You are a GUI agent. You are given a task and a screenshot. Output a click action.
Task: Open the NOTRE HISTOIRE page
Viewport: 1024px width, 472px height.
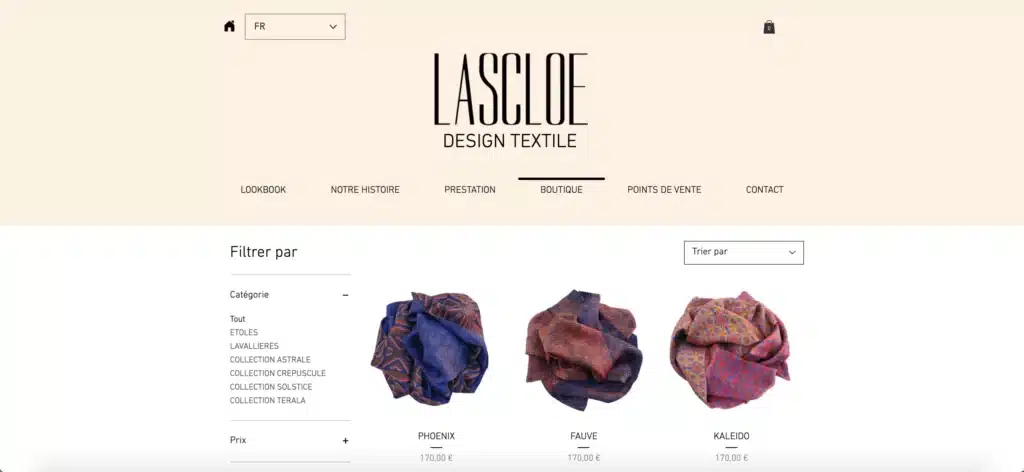tap(365, 190)
